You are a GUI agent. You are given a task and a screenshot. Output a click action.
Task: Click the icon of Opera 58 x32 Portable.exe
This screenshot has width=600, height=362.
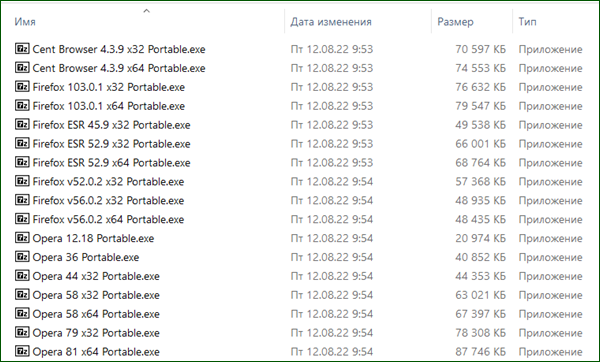tap(22, 295)
